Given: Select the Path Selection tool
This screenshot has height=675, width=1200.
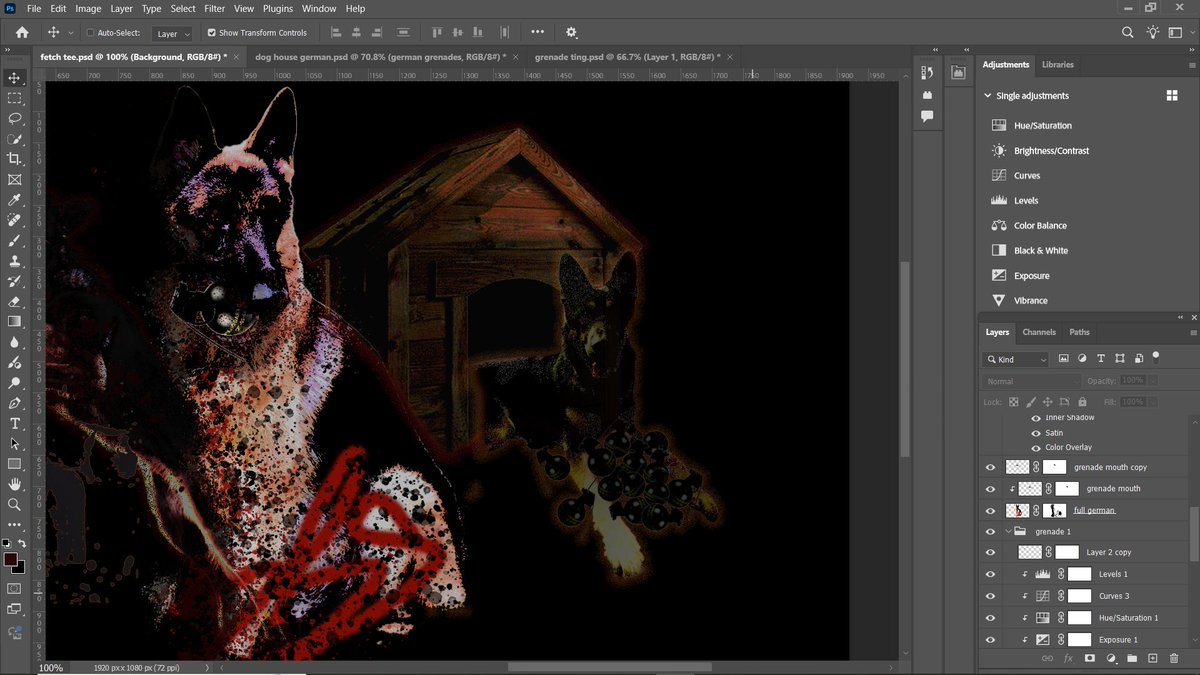Looking at the screenshot, I should coord(14,444).
